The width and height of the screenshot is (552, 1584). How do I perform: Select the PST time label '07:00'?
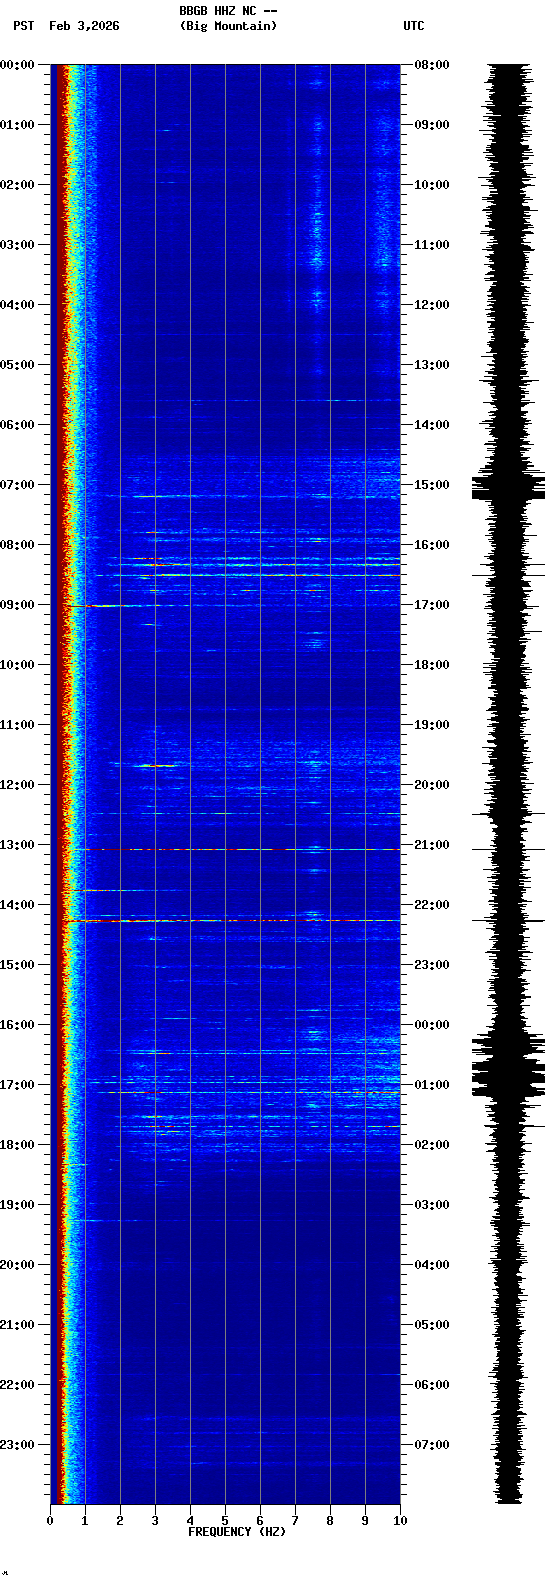(17, 485)
